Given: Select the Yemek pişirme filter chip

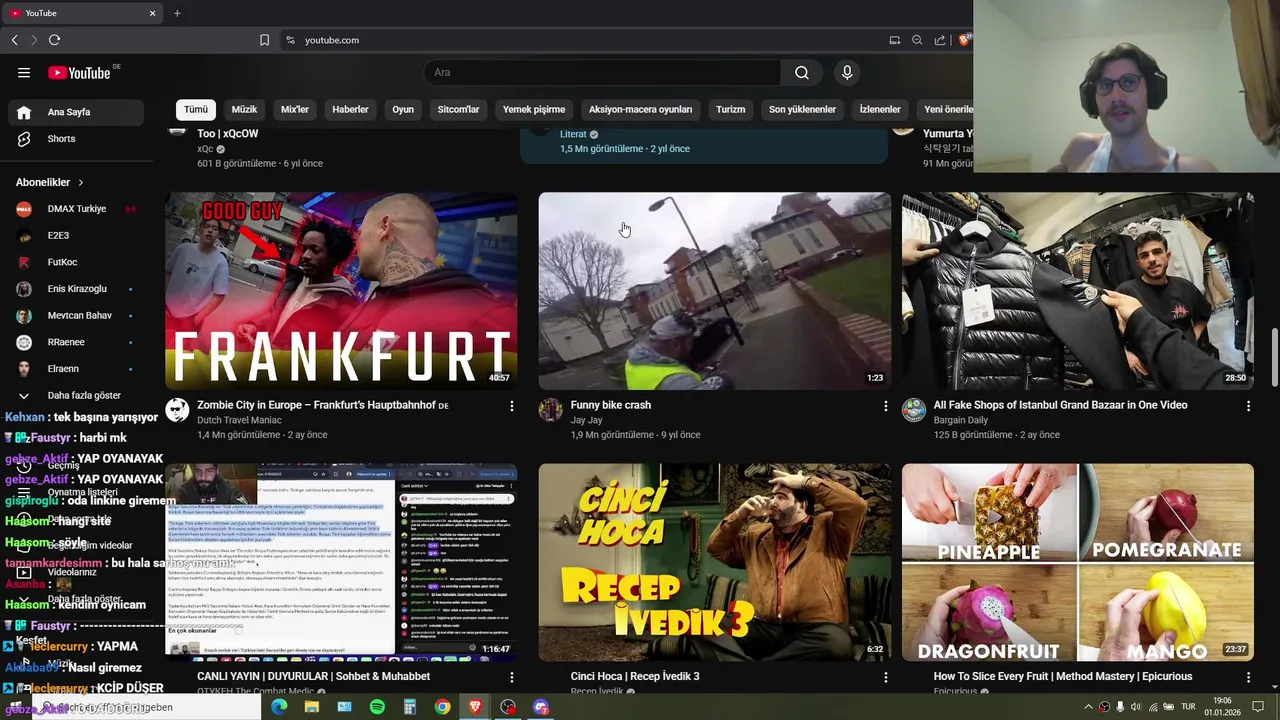Looking at the screenshot, I should pyautogui.click(x=534, y=109).
